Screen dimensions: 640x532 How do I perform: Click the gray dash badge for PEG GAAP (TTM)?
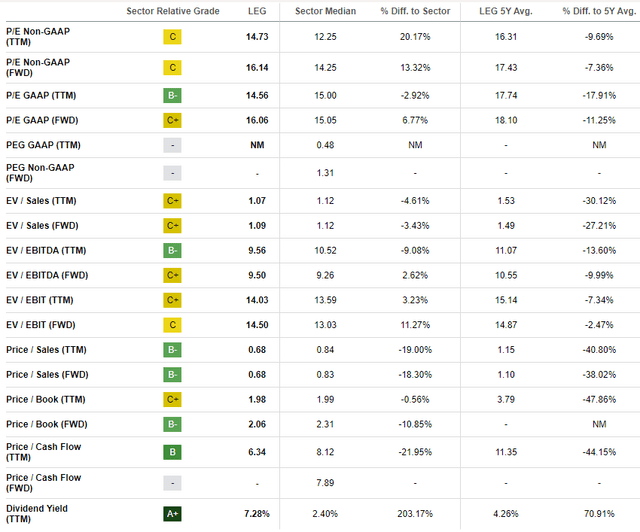click(x=173, y=145)
